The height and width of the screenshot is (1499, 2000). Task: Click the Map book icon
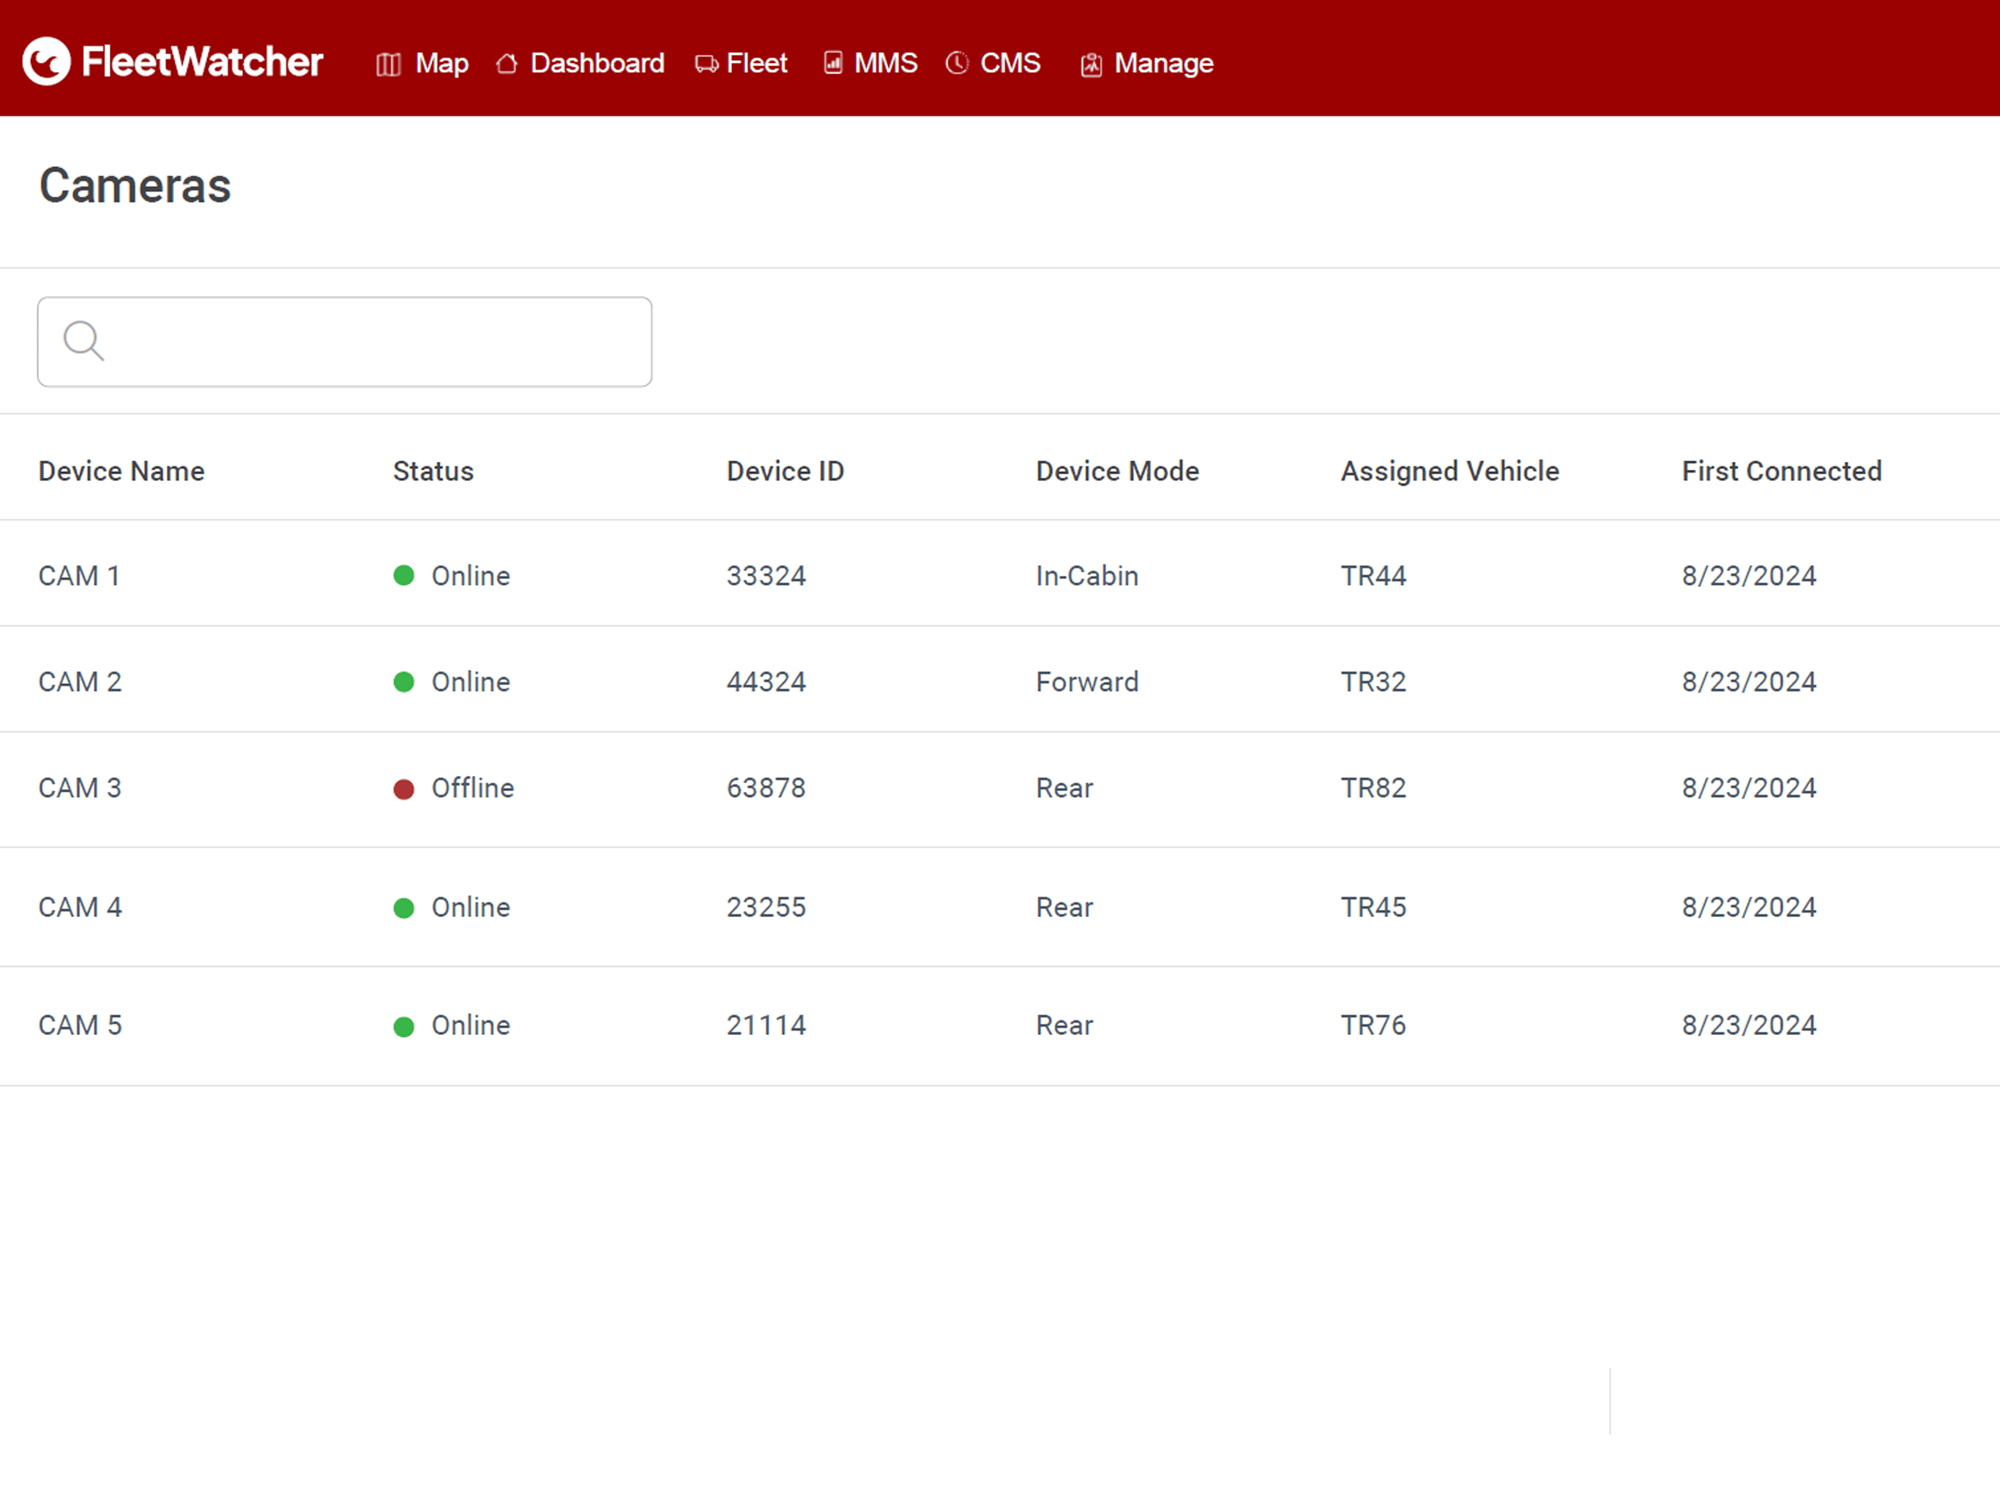tap(388, 64)
